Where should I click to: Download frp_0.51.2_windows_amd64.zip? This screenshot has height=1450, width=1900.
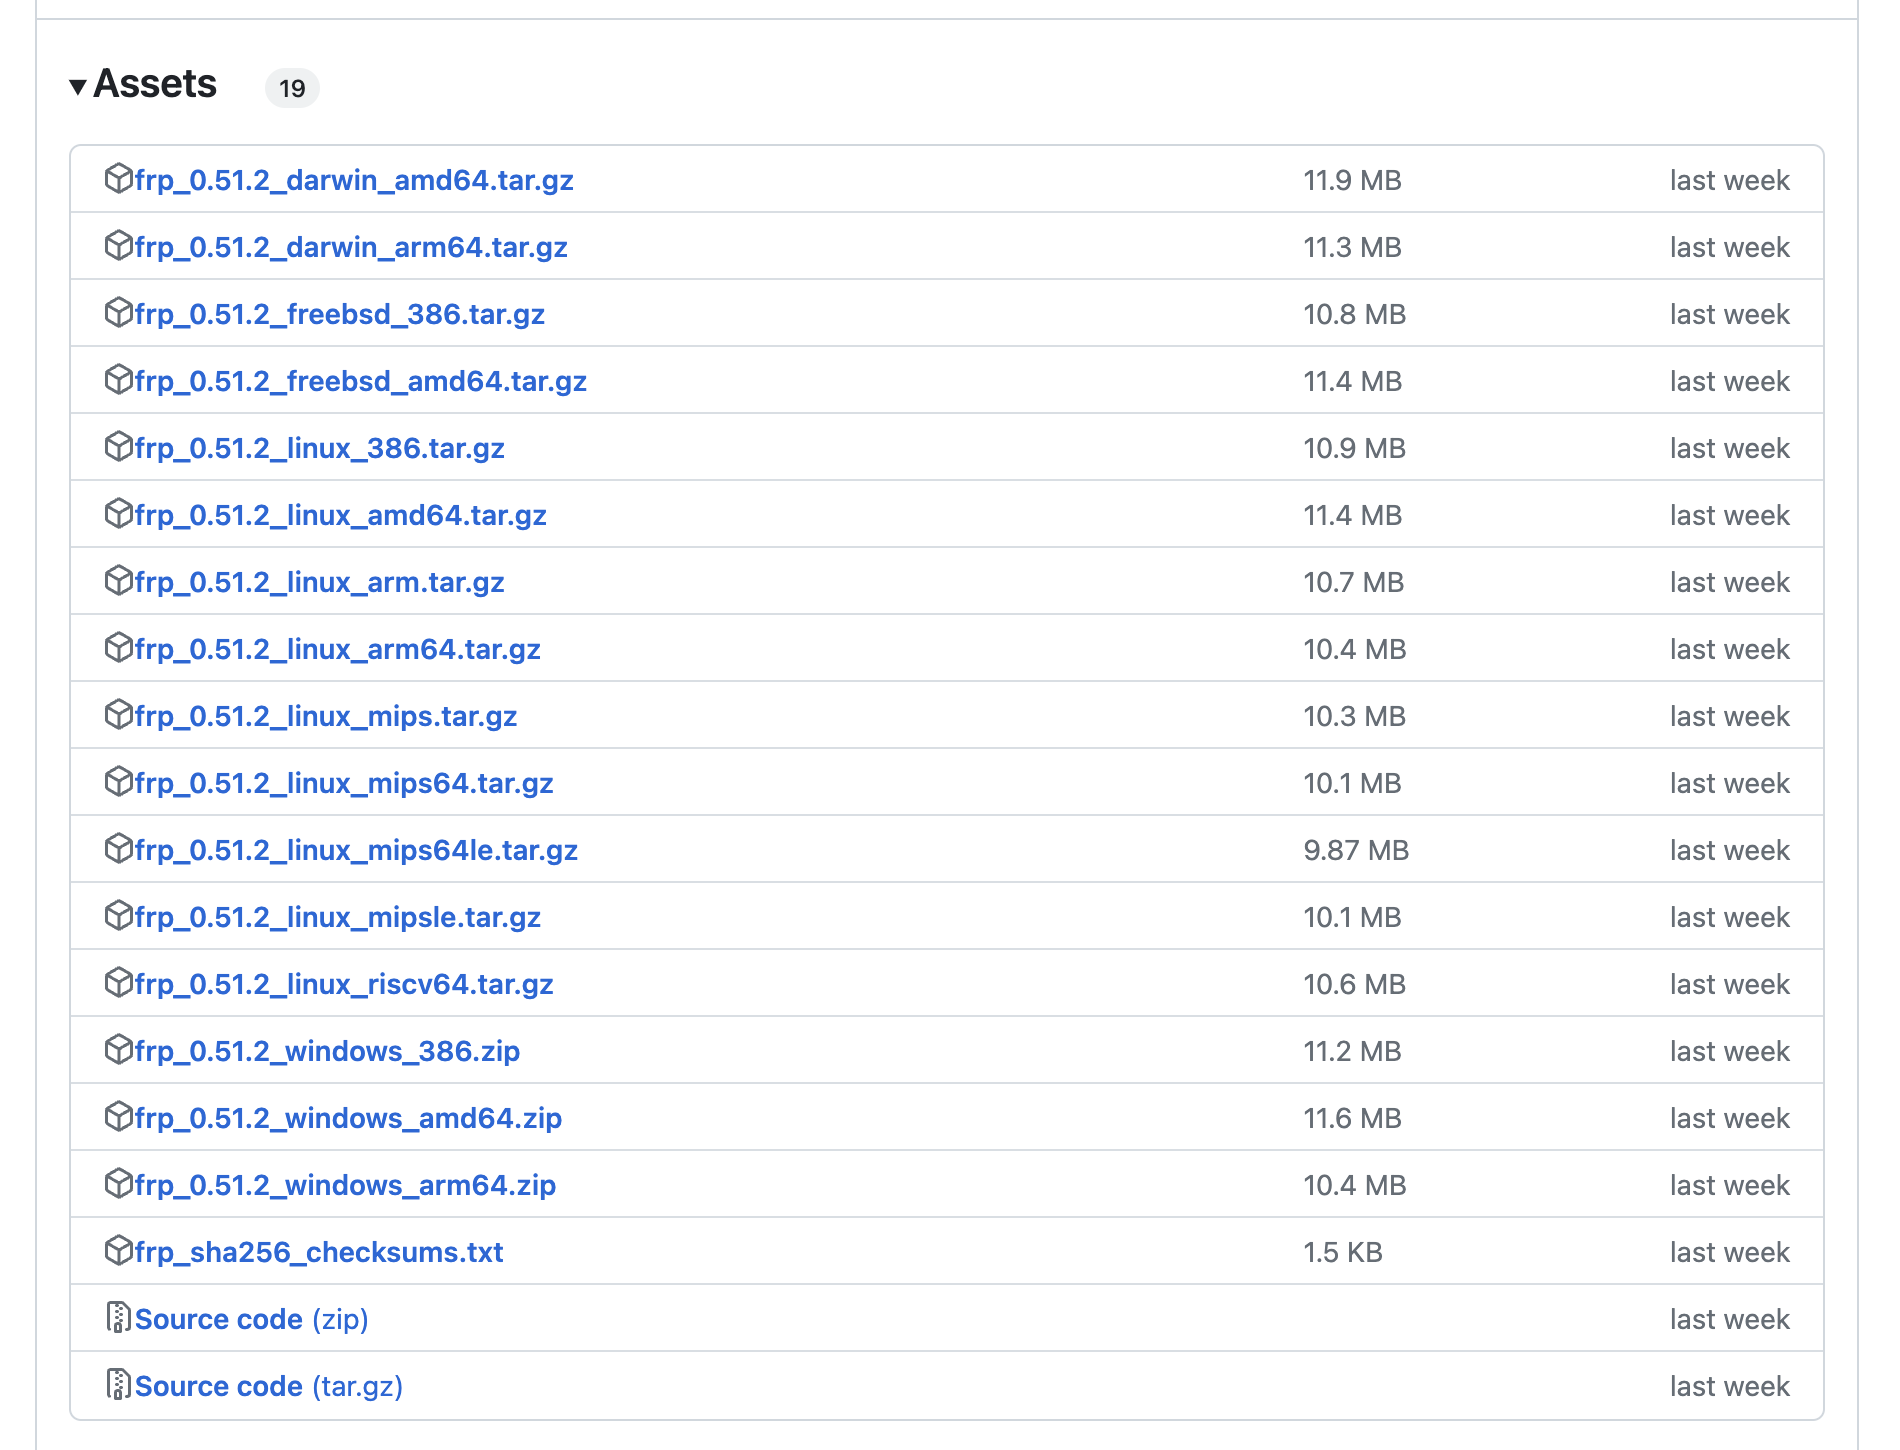(x=349, y=1118)
